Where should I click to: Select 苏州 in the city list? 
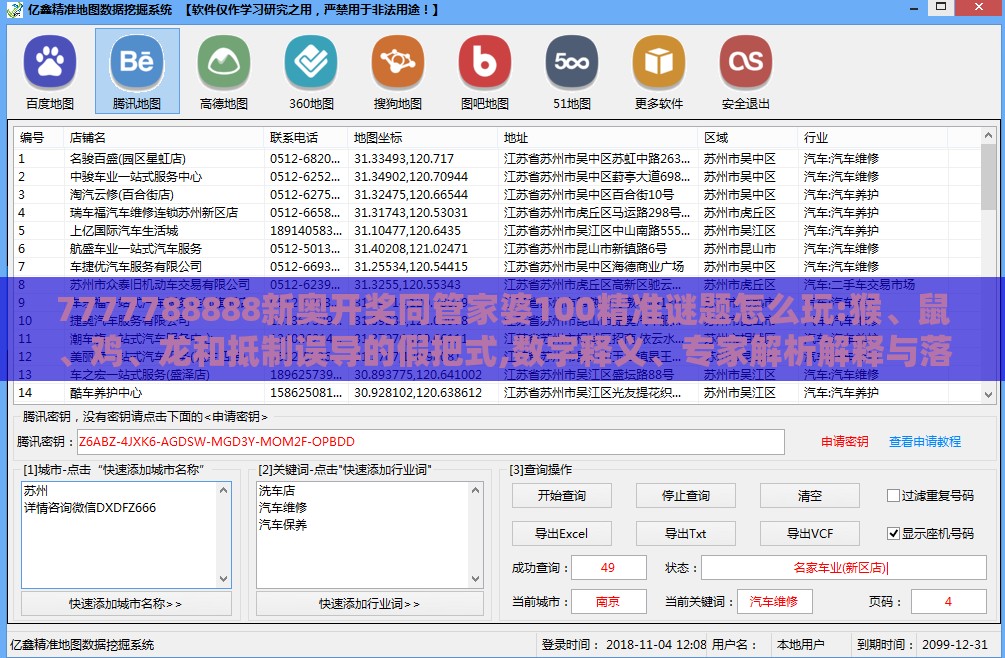(36, 491)
